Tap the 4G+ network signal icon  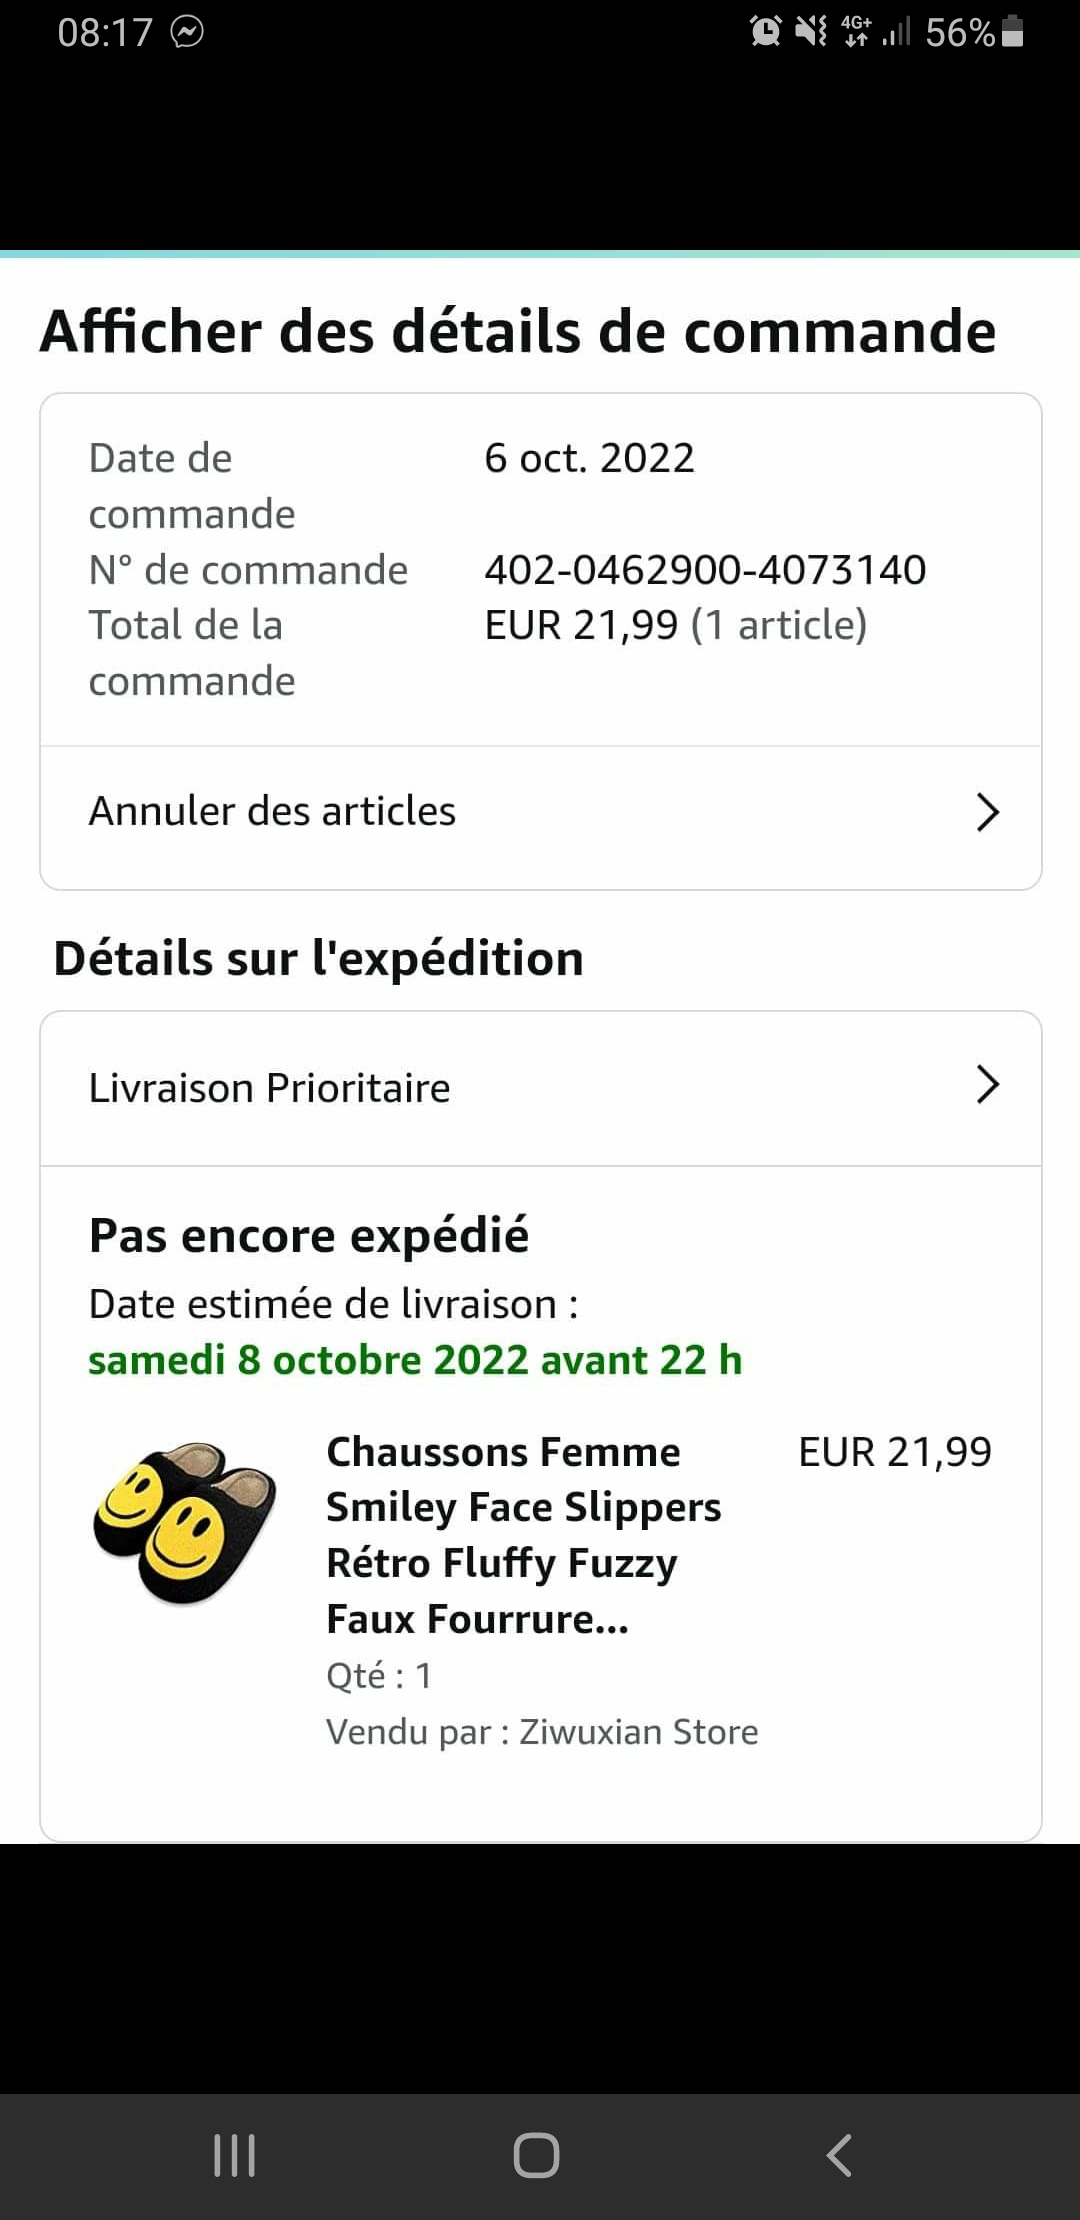point(857,32)
